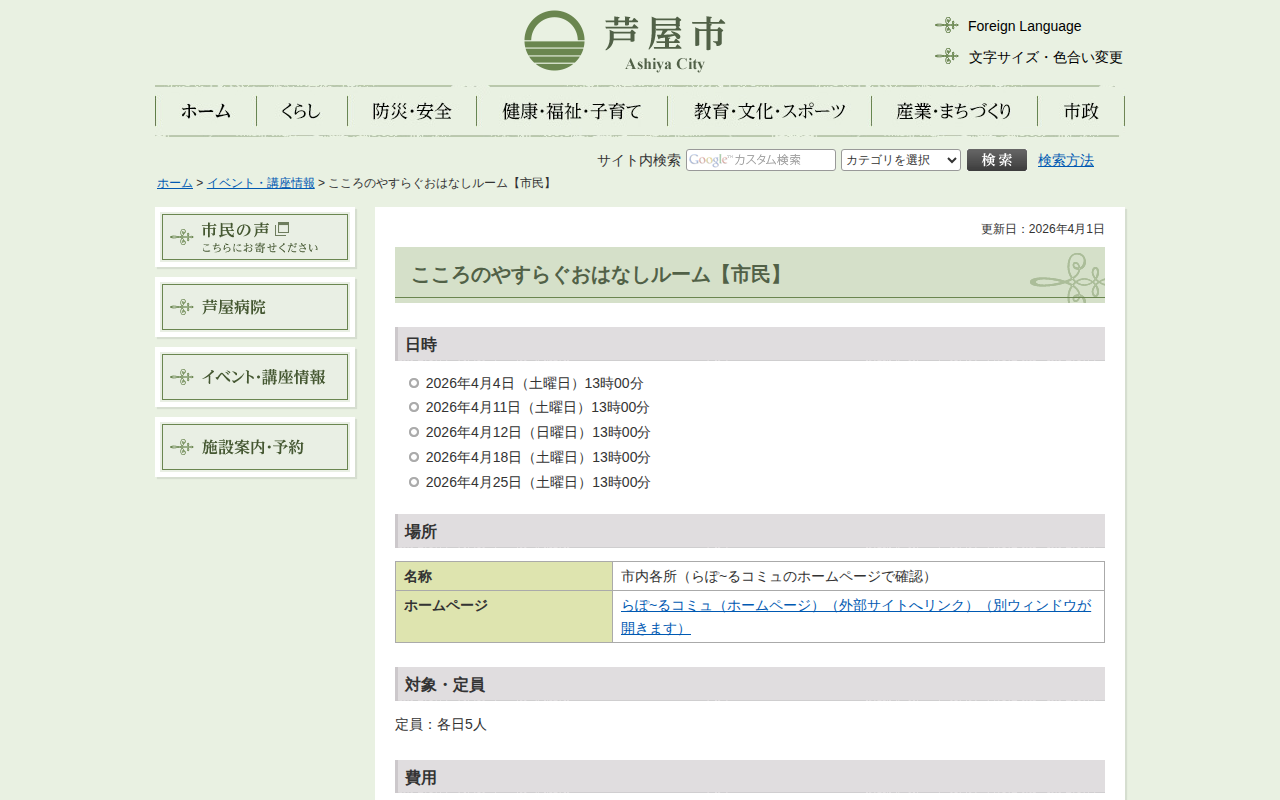Select the 市政 navigation item
The image size is (1280, 800).
[1081, 111]
